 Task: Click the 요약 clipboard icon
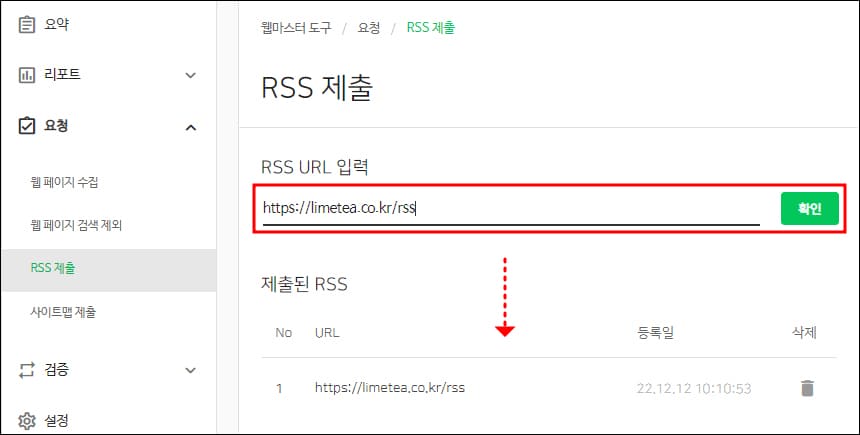(26, 25)
